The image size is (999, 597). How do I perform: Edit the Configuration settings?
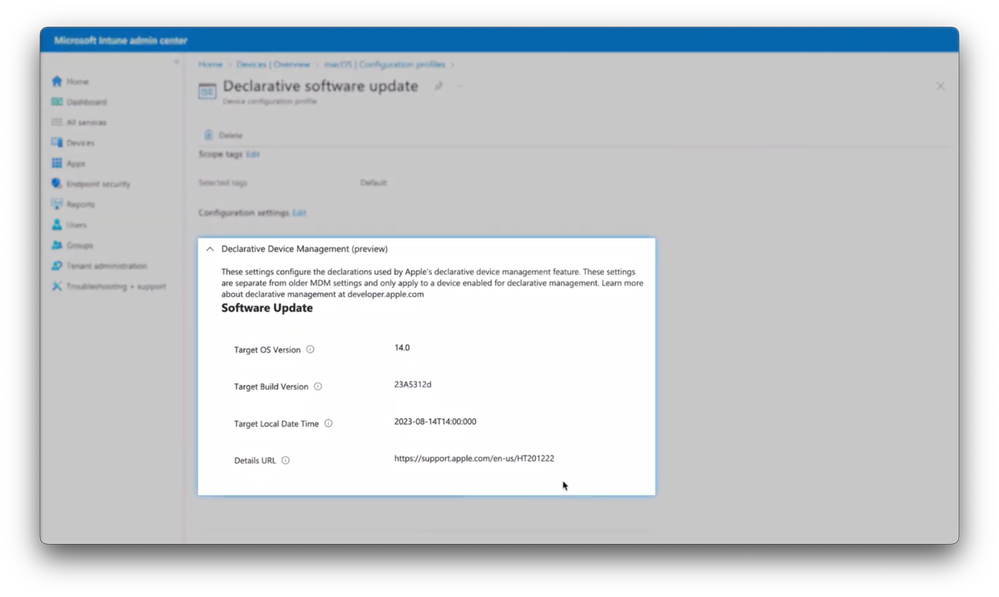click(299, 213)
